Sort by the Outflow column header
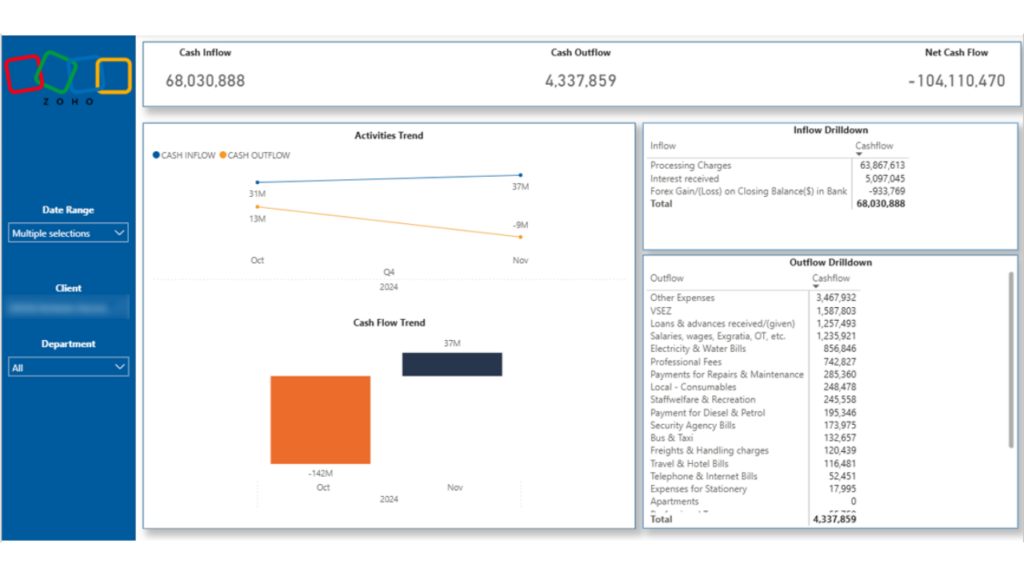Screen dimensions: 1024x576 tap(667, 278)
